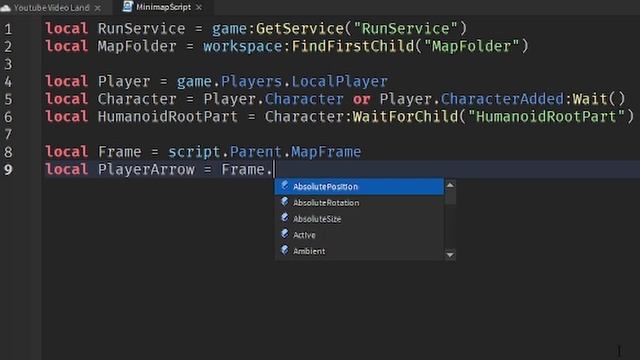Select AbsoluteRotation from autocomplete list
640x360 pixels.
click(359, 203)
